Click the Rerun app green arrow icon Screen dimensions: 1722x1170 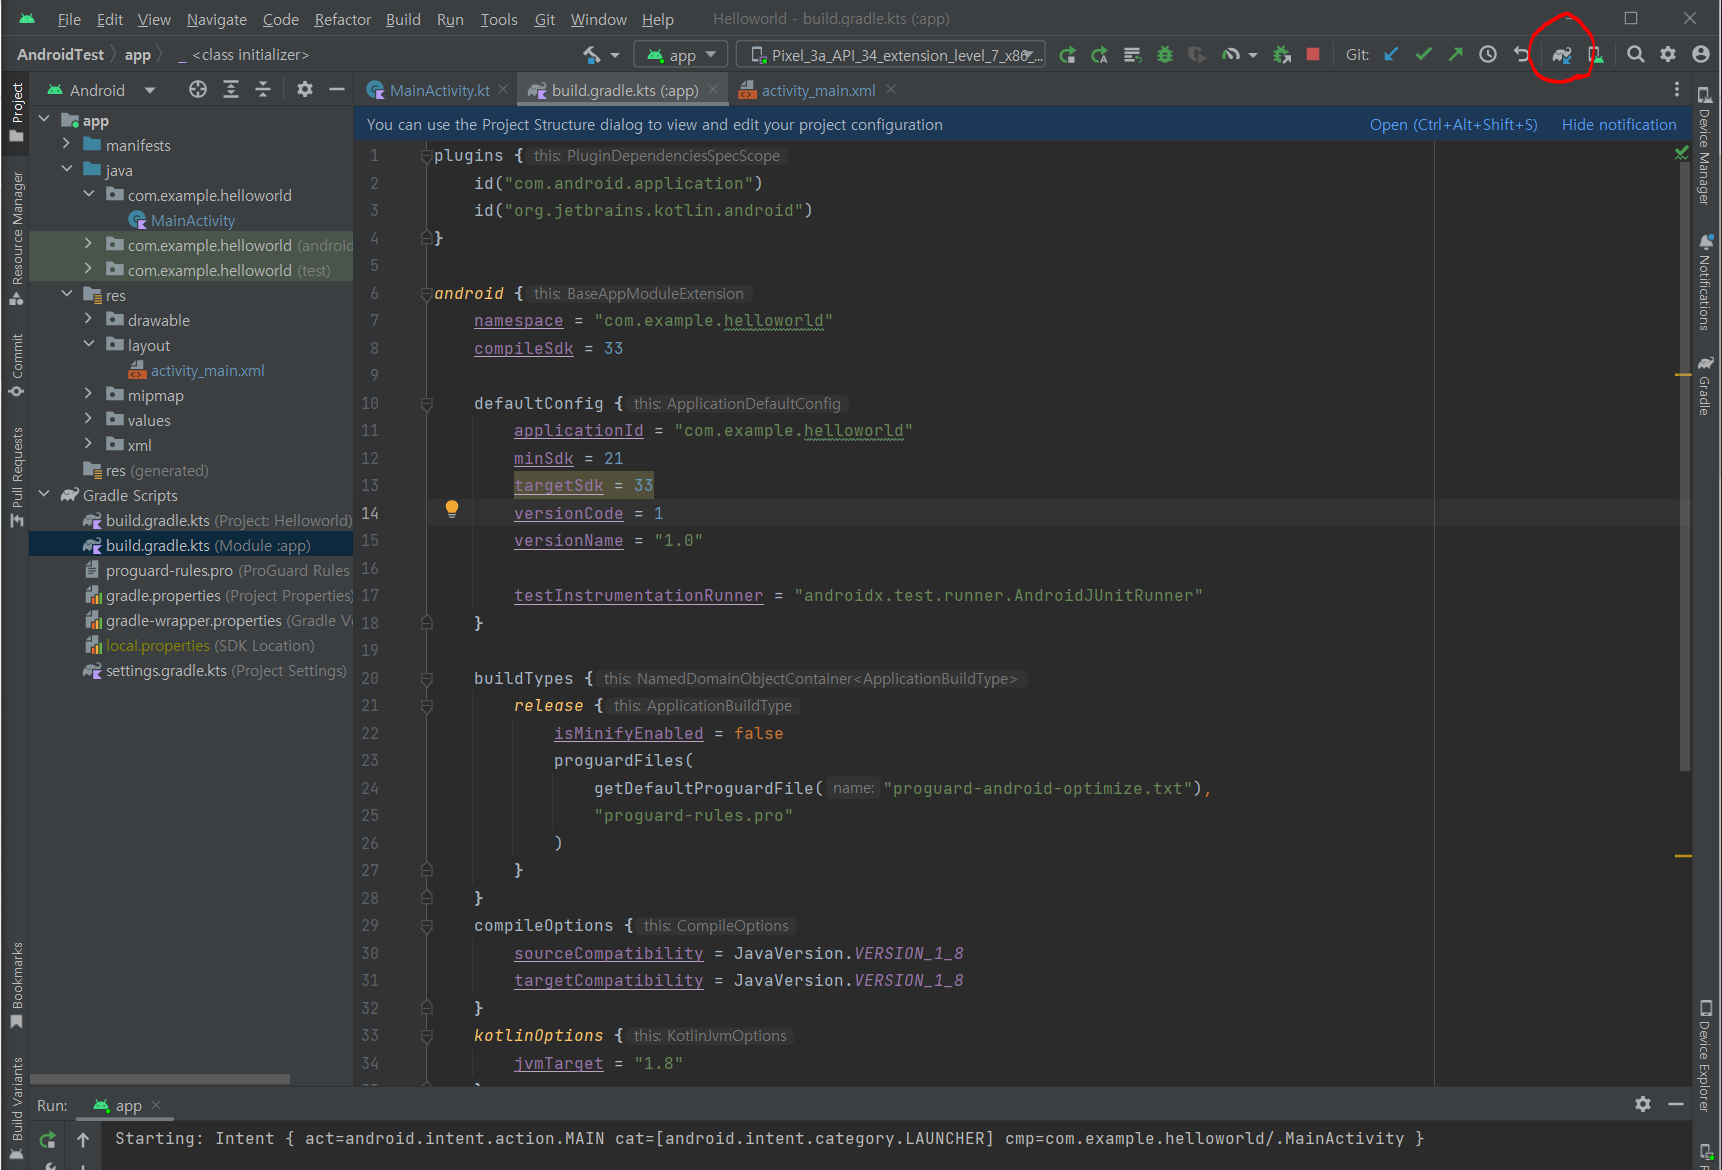1068,55
